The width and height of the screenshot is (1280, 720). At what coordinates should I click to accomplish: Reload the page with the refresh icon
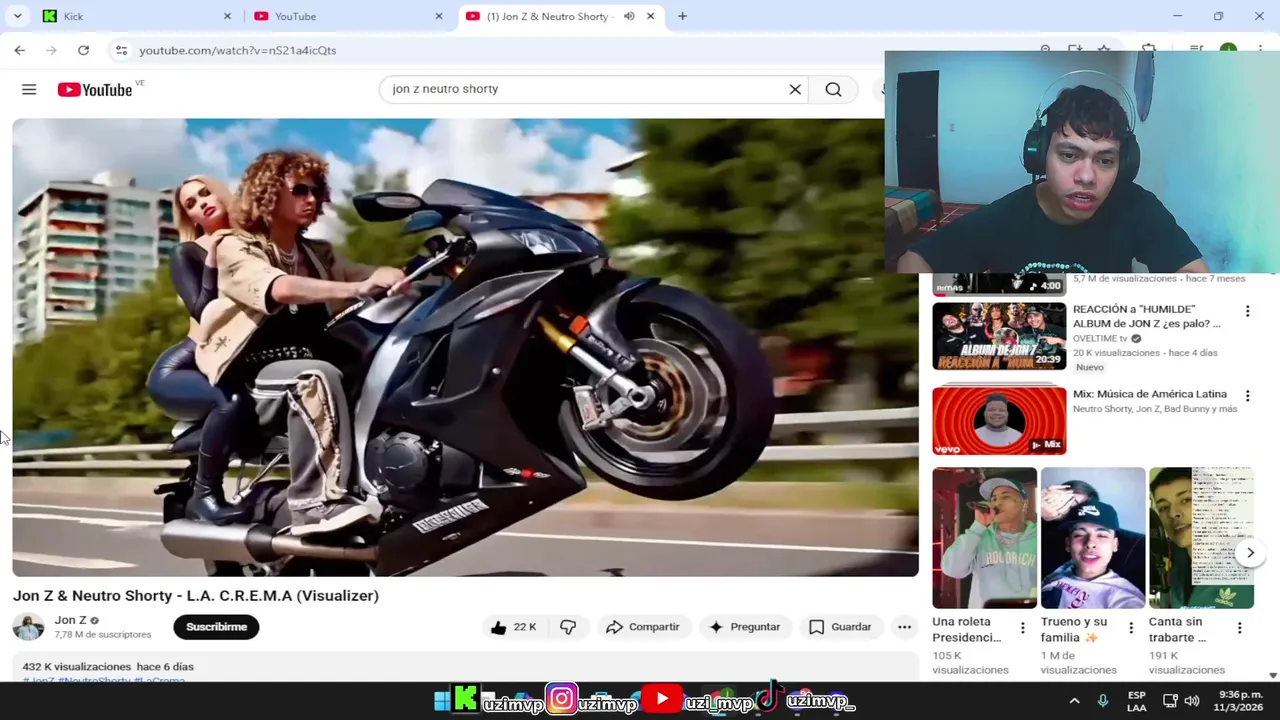click(83, 50)
